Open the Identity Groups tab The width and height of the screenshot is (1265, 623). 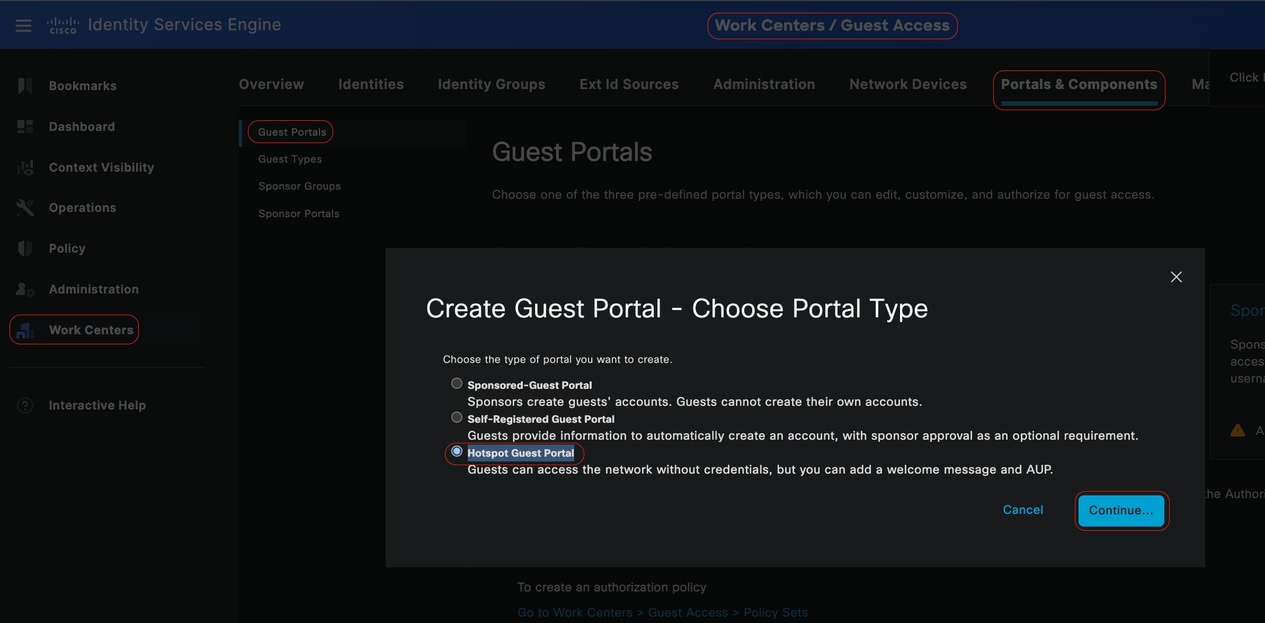tap(491, 84)
